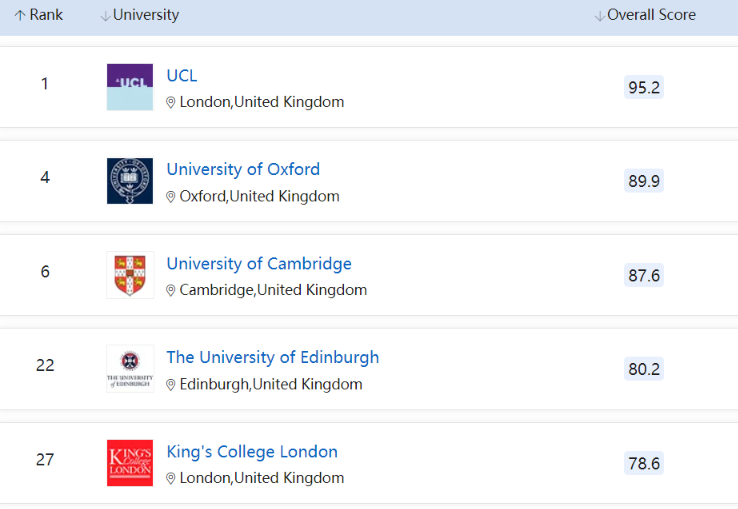Image resolution: width=738 pixels, height=509 pixels.
Task: Click location pin icon beside Cambridge,United Kingdom
Action: pyautogui.click(x=171, y=291)
